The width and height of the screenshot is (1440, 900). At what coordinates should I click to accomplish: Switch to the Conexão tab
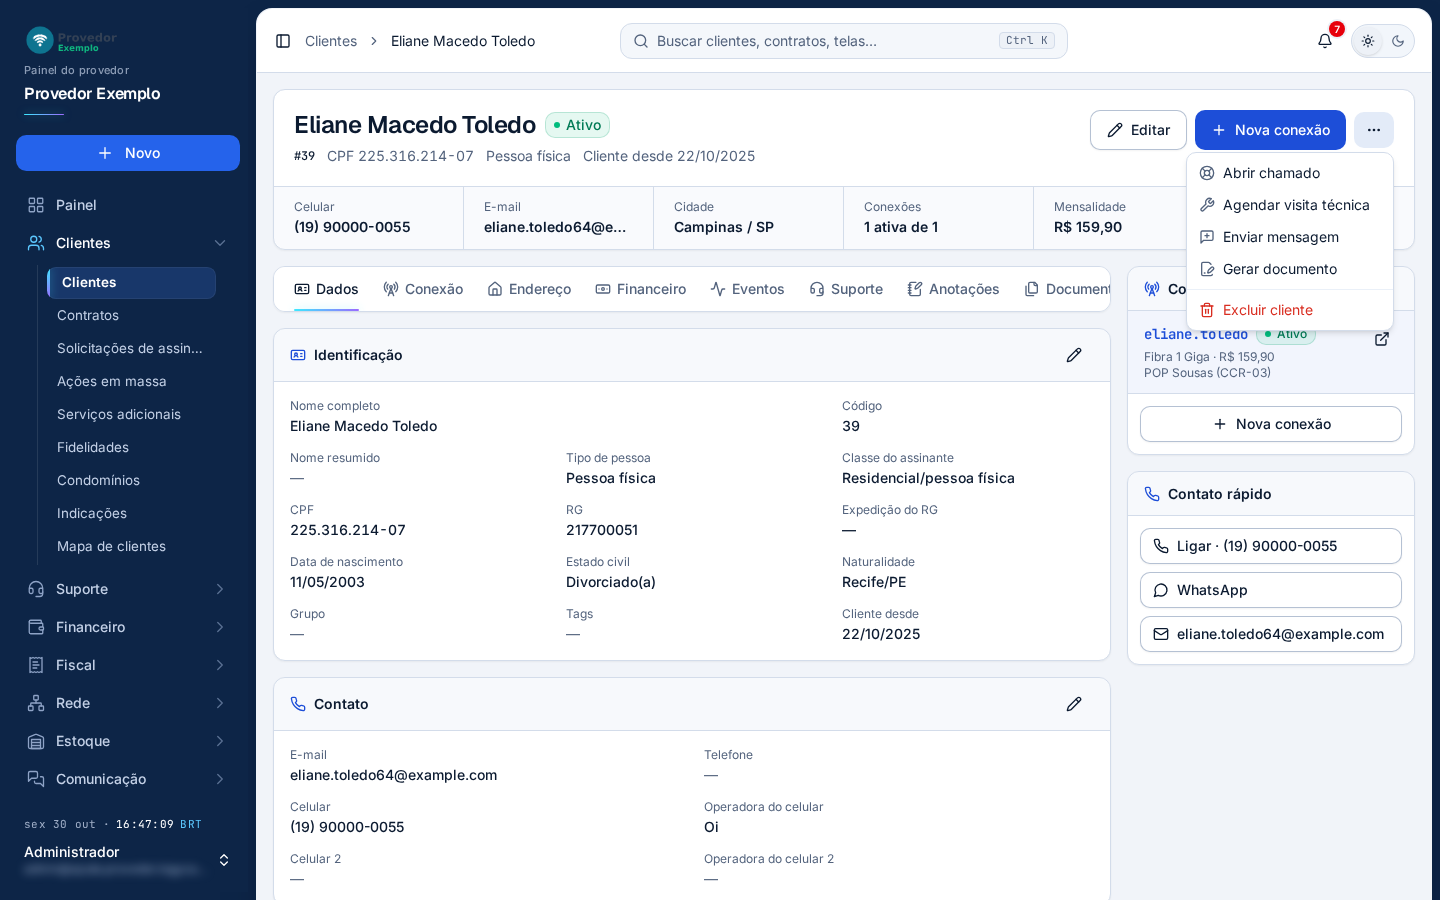point(423,289)
